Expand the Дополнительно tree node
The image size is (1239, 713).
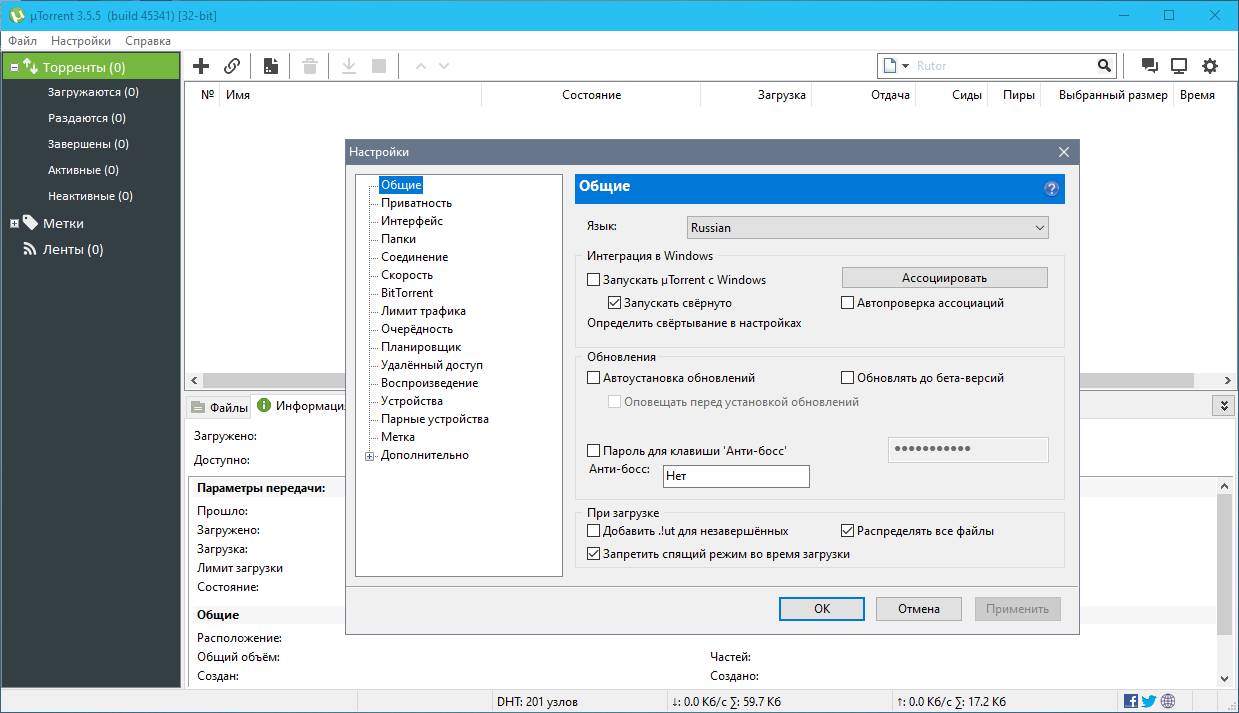pos(370,456)
